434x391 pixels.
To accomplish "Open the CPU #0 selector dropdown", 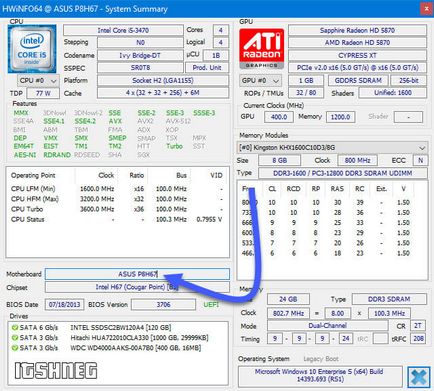I will (38, 81).
